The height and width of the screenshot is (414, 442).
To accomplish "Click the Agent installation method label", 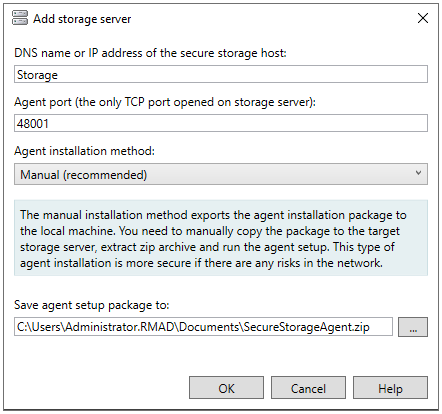I will click(84, 151).
